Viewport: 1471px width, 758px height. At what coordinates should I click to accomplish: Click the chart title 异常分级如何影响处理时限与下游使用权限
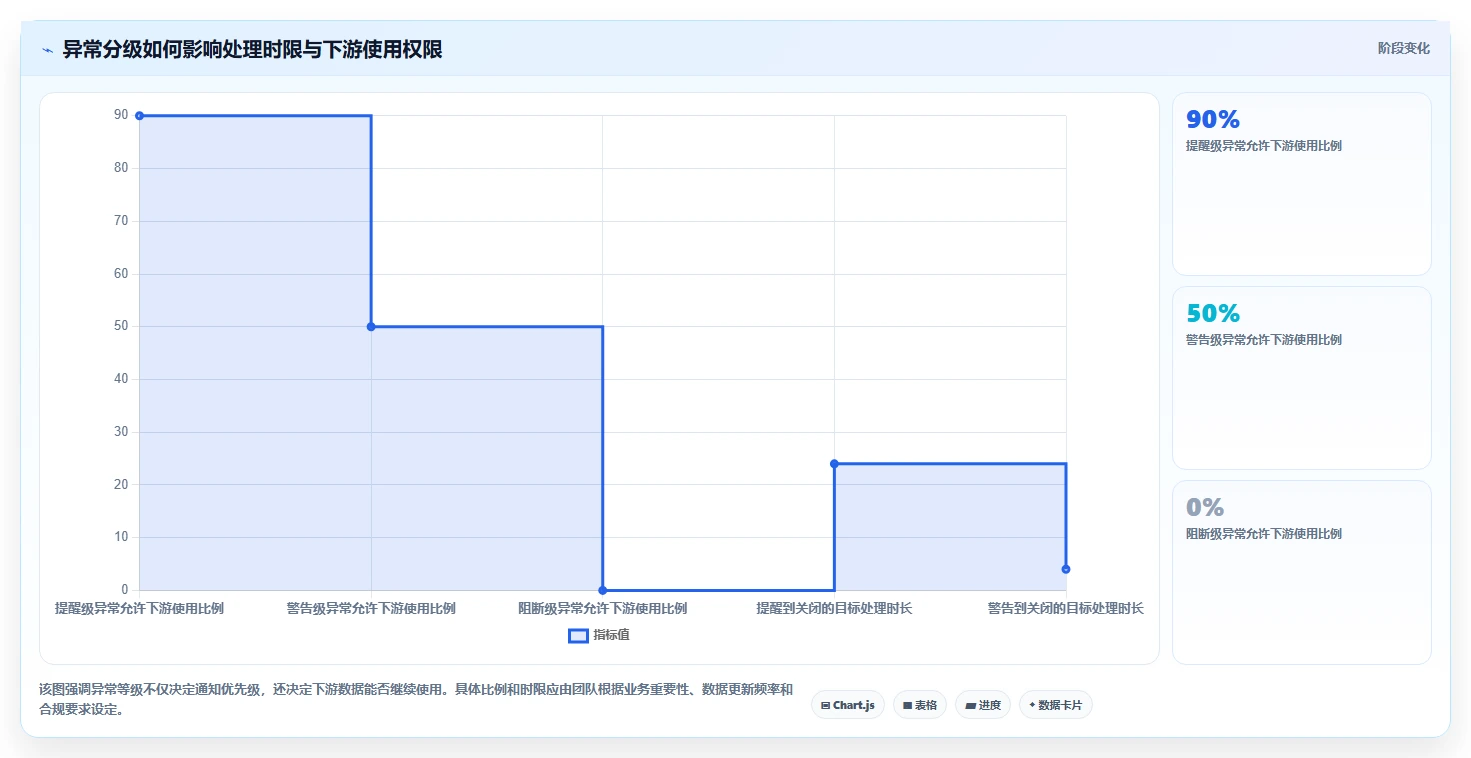tap(253, 49)
